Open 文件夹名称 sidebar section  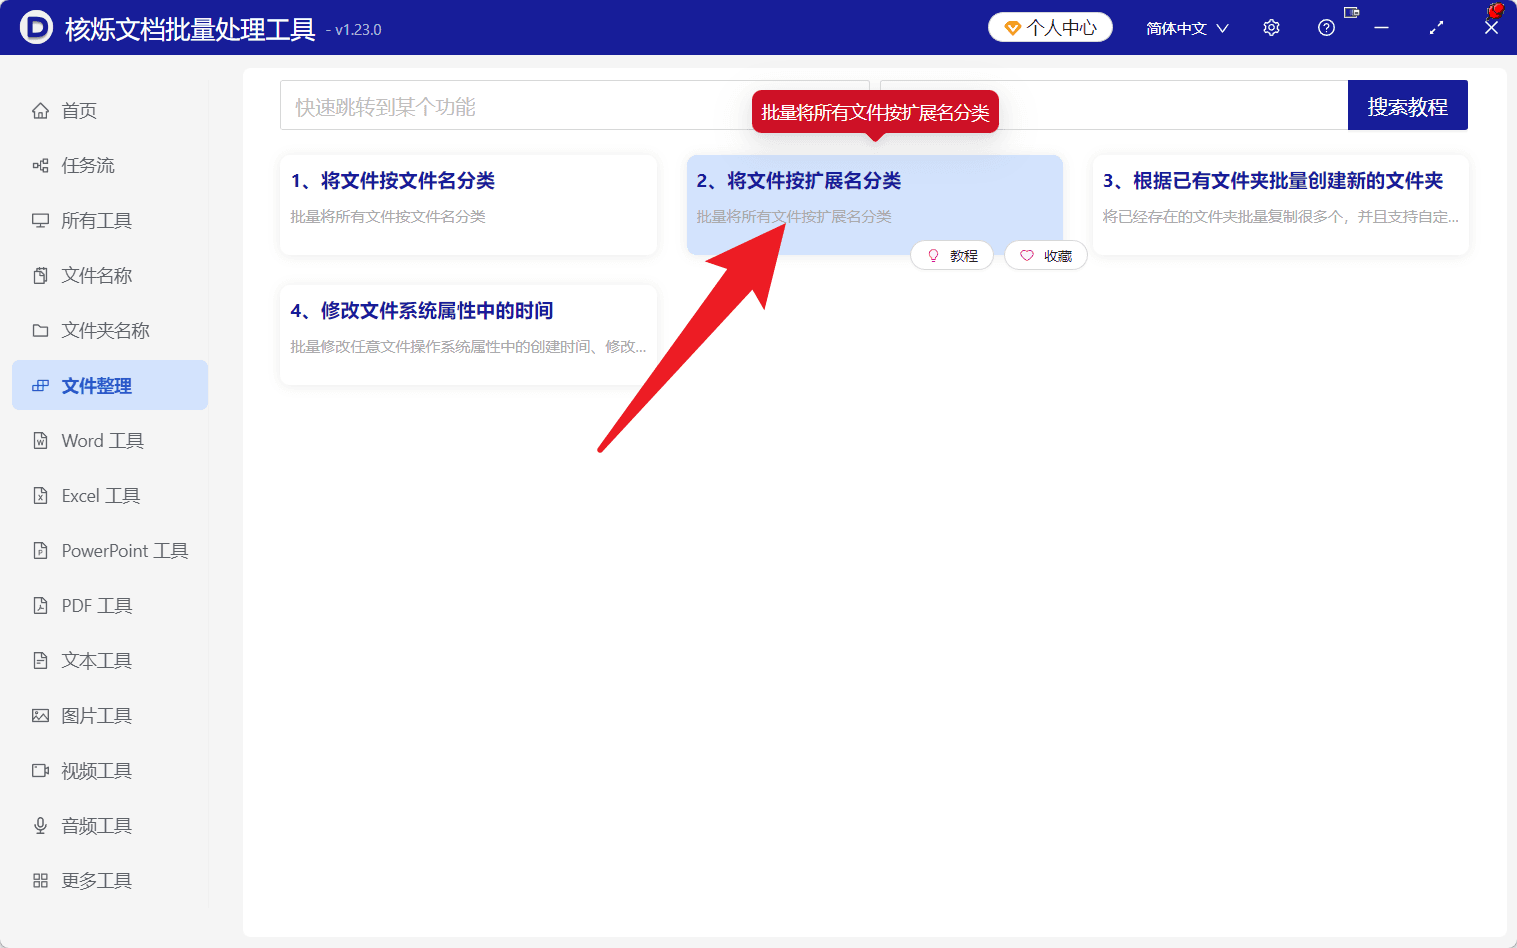tap(110, 331)
